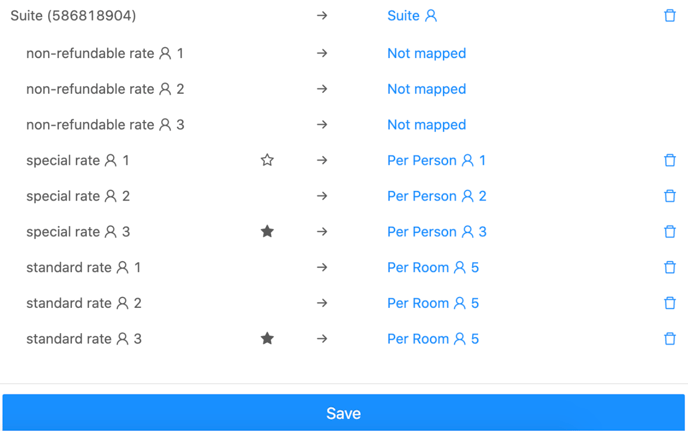Delete standard rate 1 Per Room mapping

(670, 267)
